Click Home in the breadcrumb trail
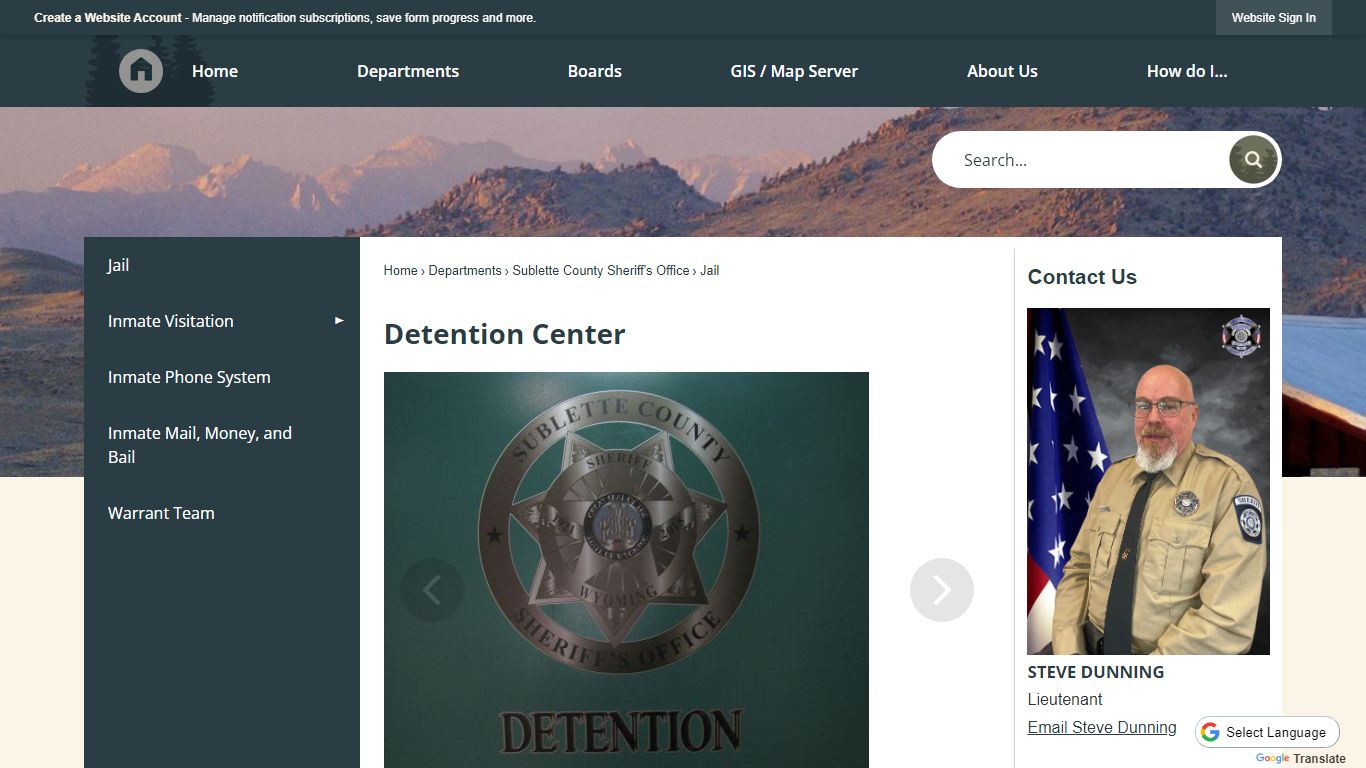1366x768 pixels. coord(400,270)
